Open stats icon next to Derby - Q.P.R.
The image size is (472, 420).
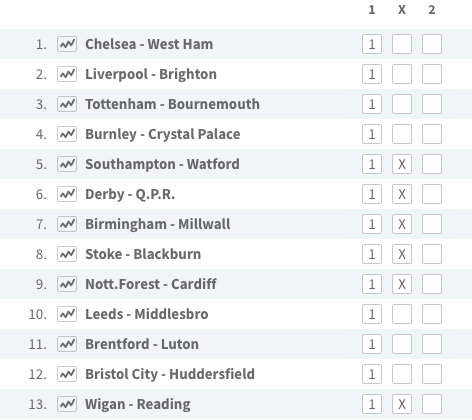click(x=67, y=194)
